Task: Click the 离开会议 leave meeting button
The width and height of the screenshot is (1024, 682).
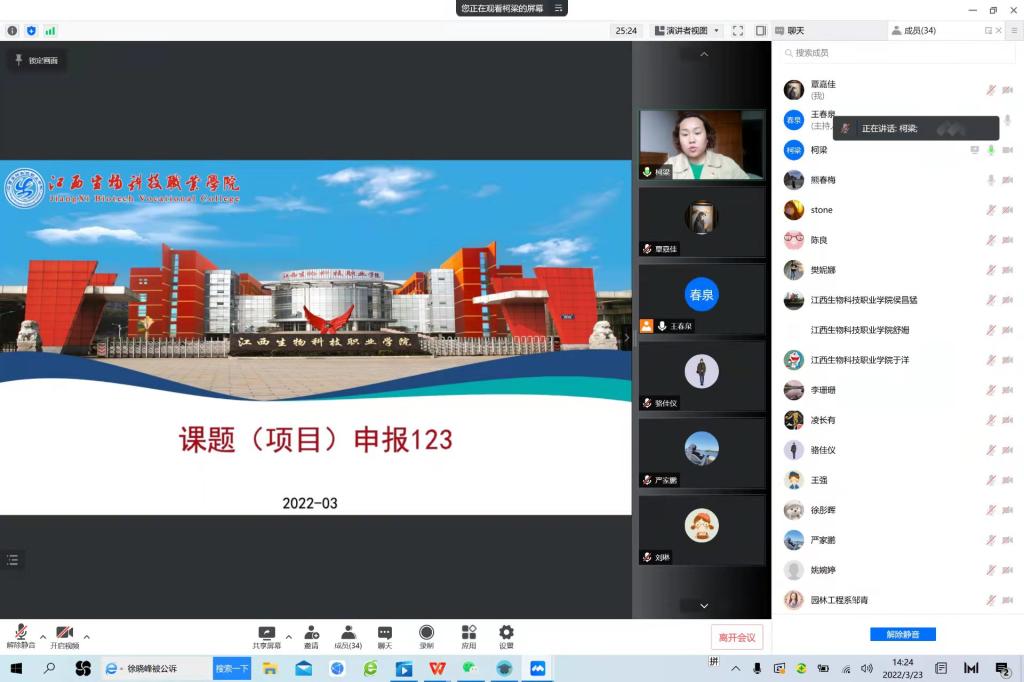Action: coord(738,637)
